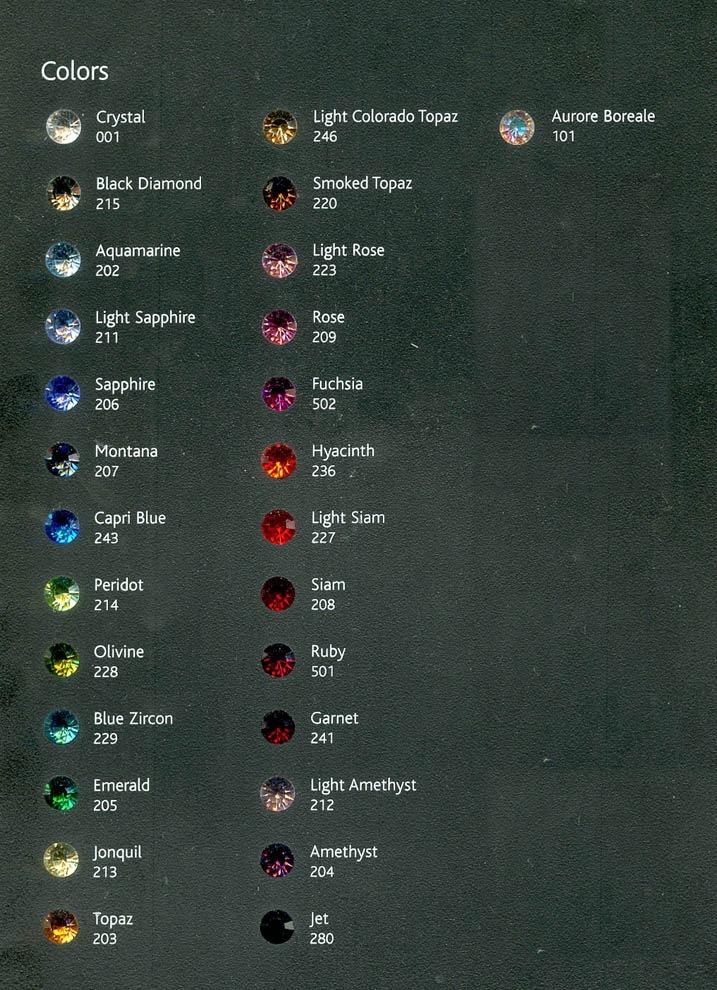Select the Jet 280 black stone

click(277, 927)
